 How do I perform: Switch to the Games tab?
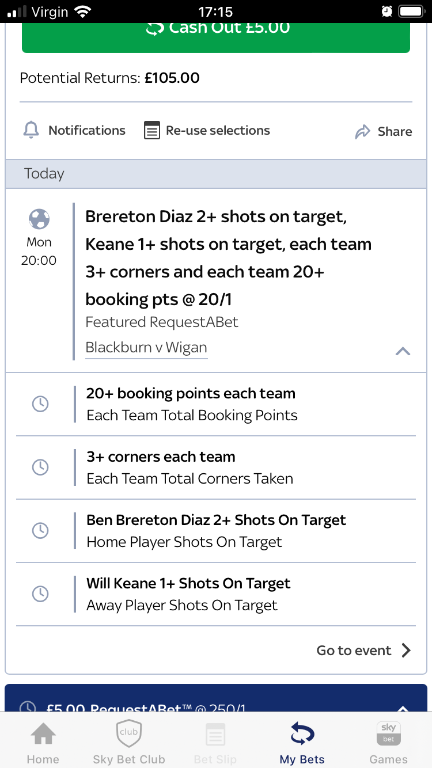(388, 743)
